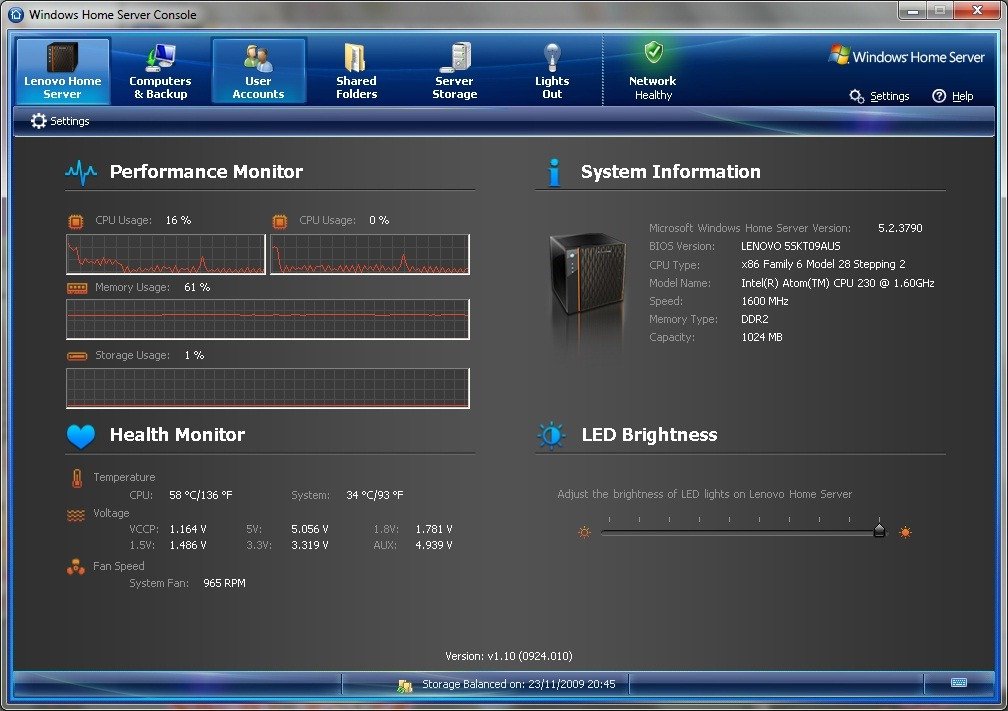The image size is (1008, 711).
Task: Click the keyboard icon in the status bar
Action: tap(959, 683)
